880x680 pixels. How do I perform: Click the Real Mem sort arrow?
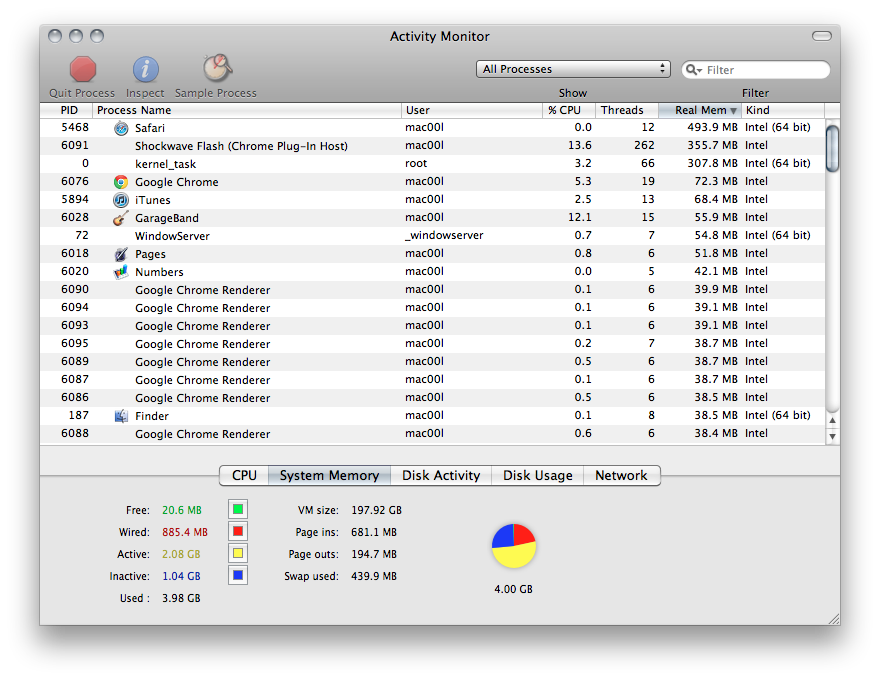tap(733, 111)
